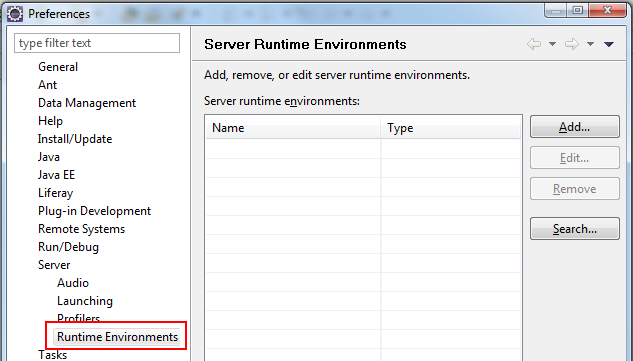This screenshot has height=361, width=633.
Task: Click the Edit... button
Action: click(574, 157)
